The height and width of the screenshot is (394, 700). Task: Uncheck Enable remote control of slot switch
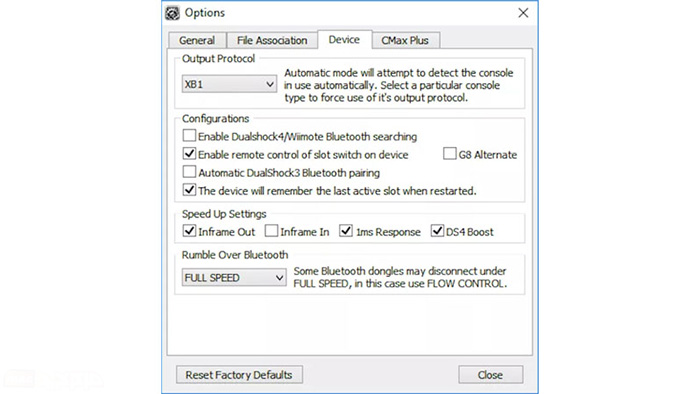189,153
